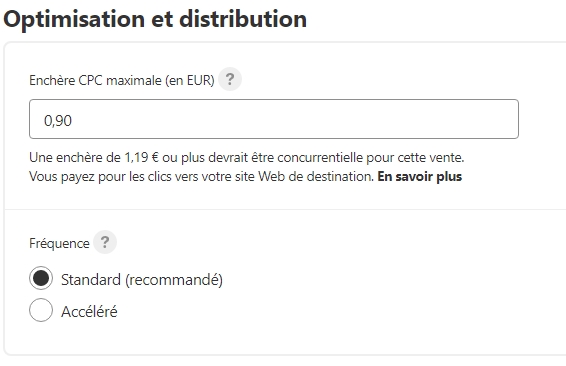Screen dimensions: 566x366
Task: Show info about the CPC bid in EUR
Action: tap(230, 79)
